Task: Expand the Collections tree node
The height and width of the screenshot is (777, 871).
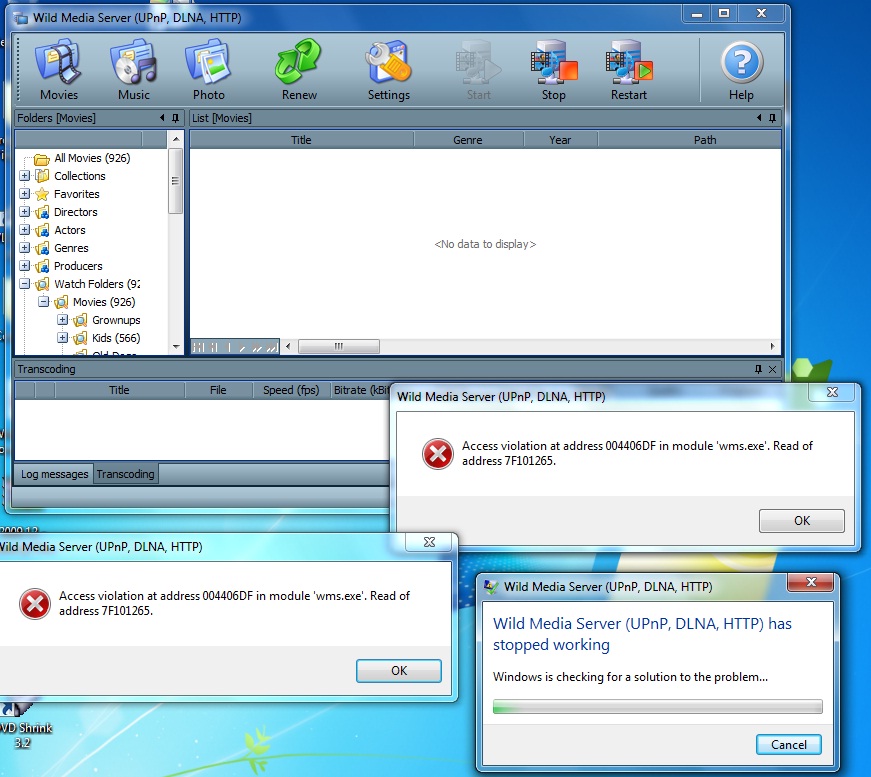Action: click(x=24, y=176)
